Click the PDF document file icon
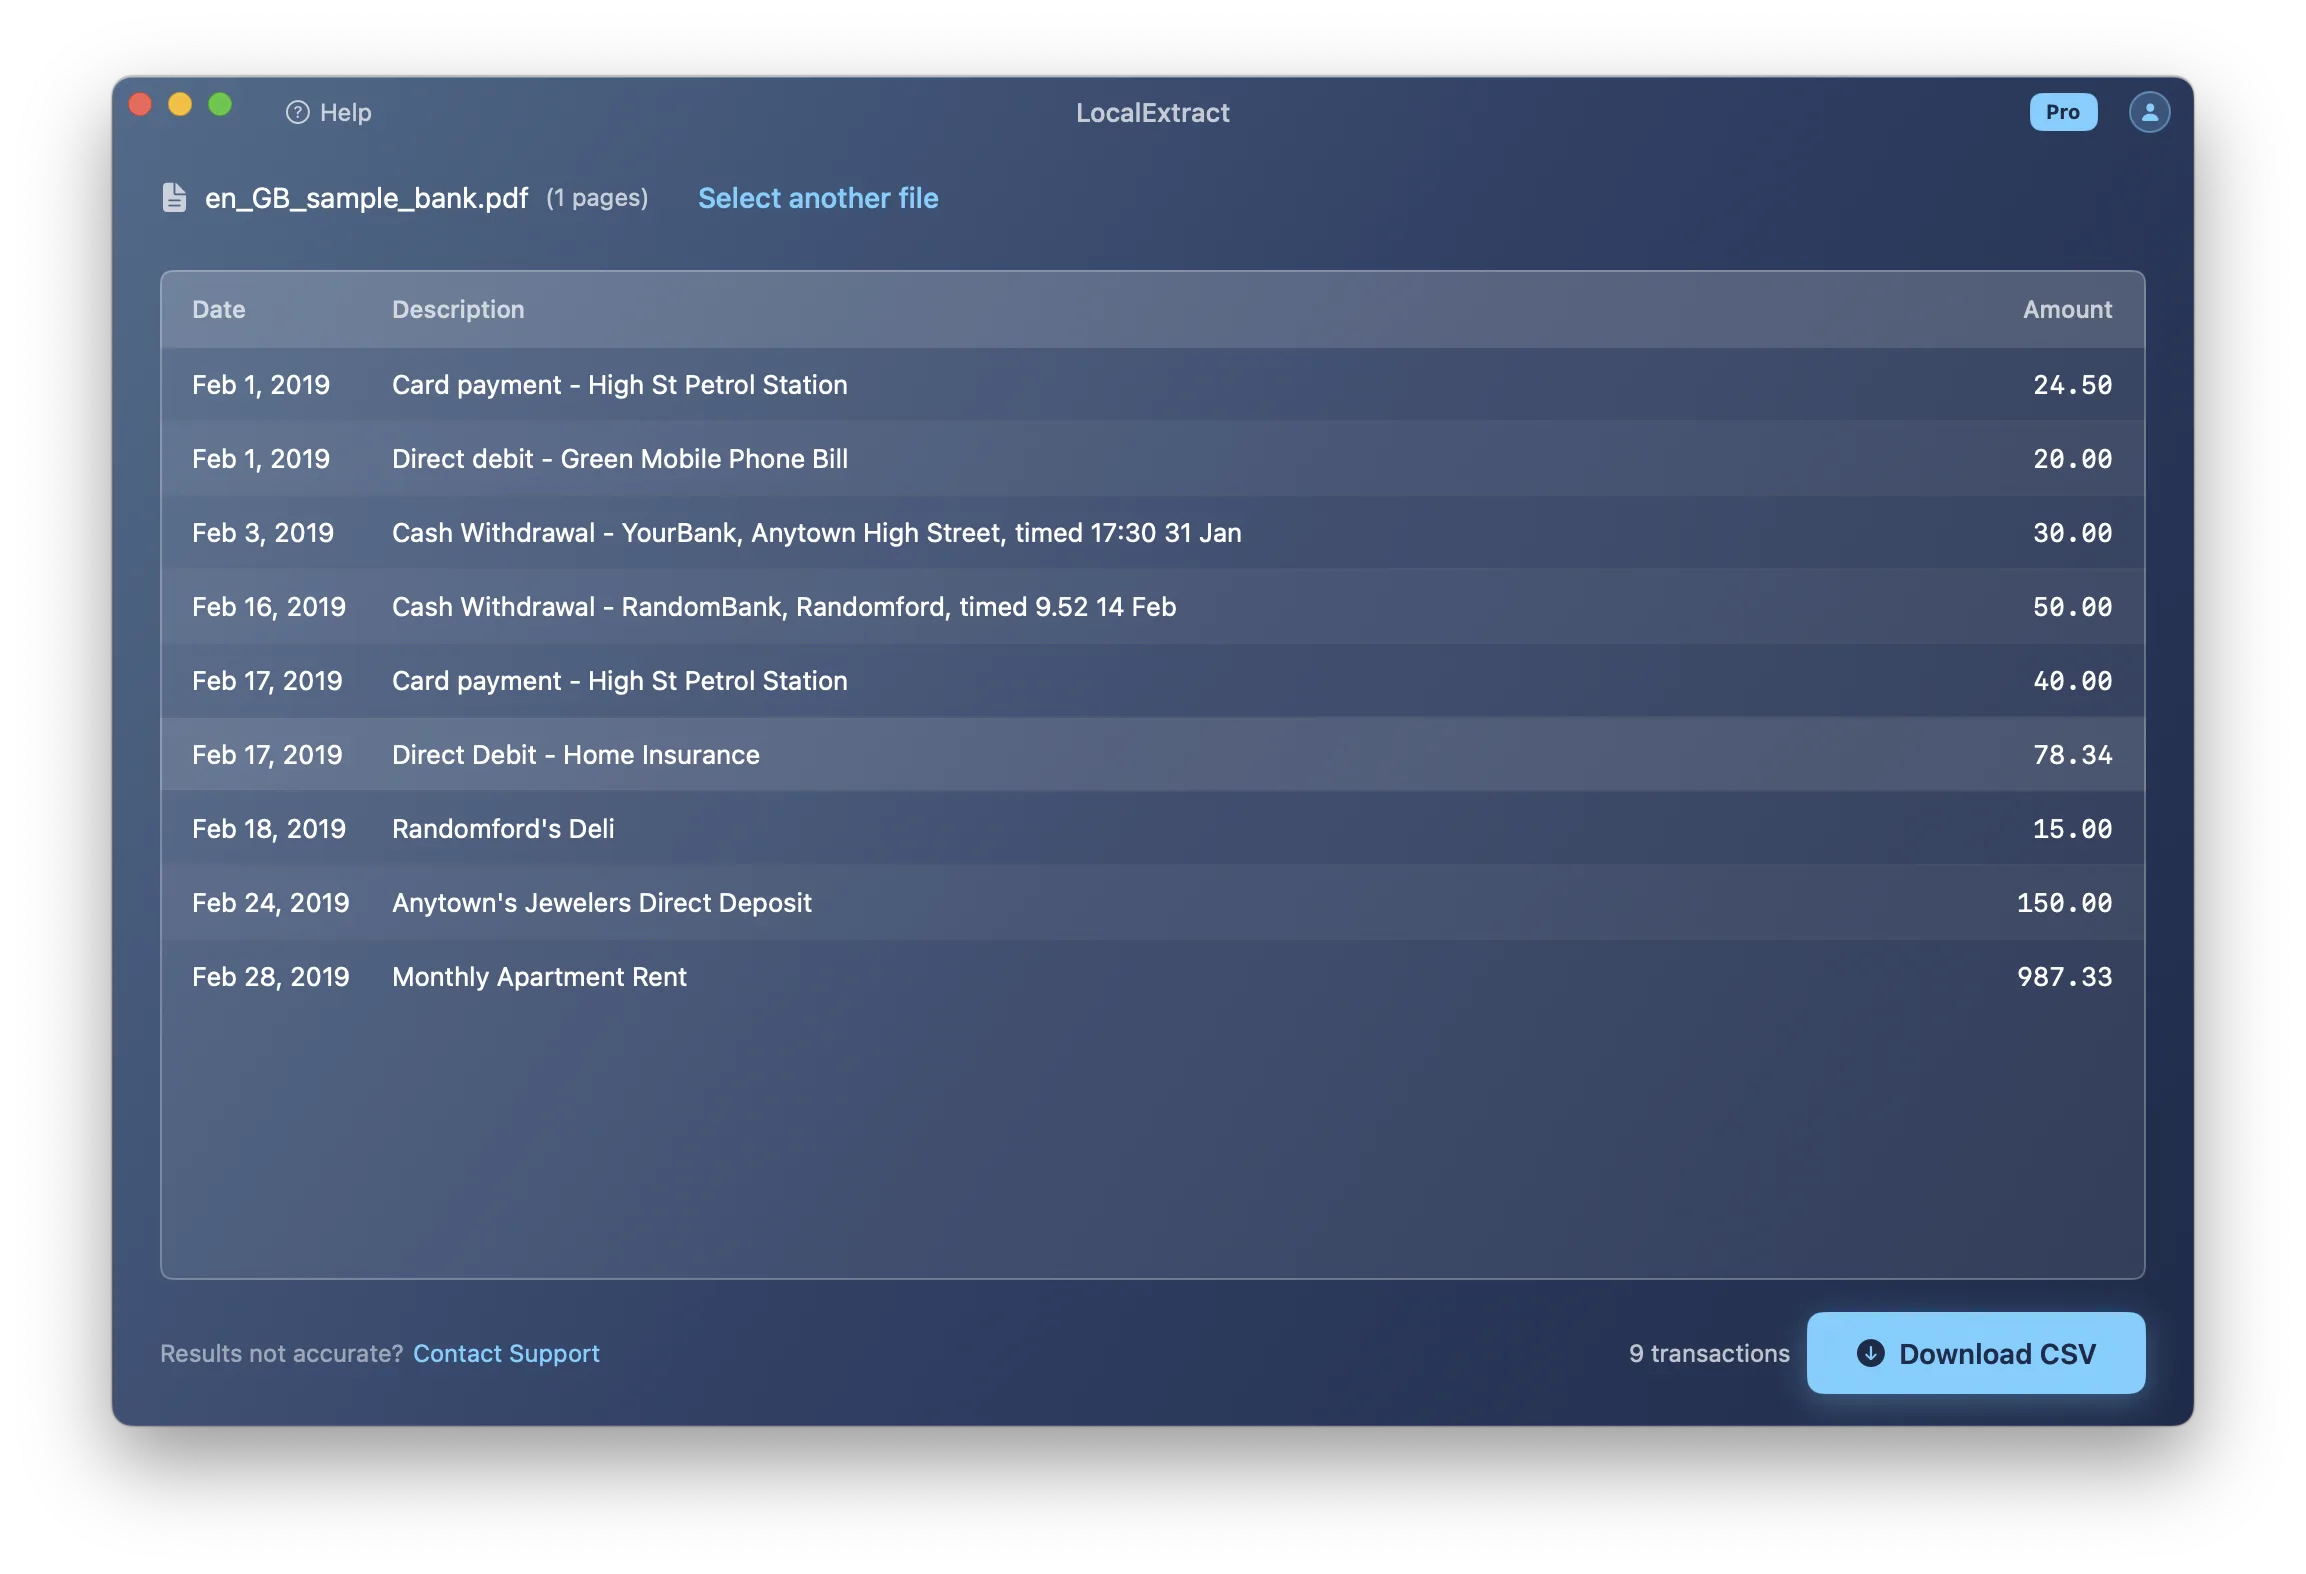The width and height of the screenshot is (2306, 1574). (175, 198)
